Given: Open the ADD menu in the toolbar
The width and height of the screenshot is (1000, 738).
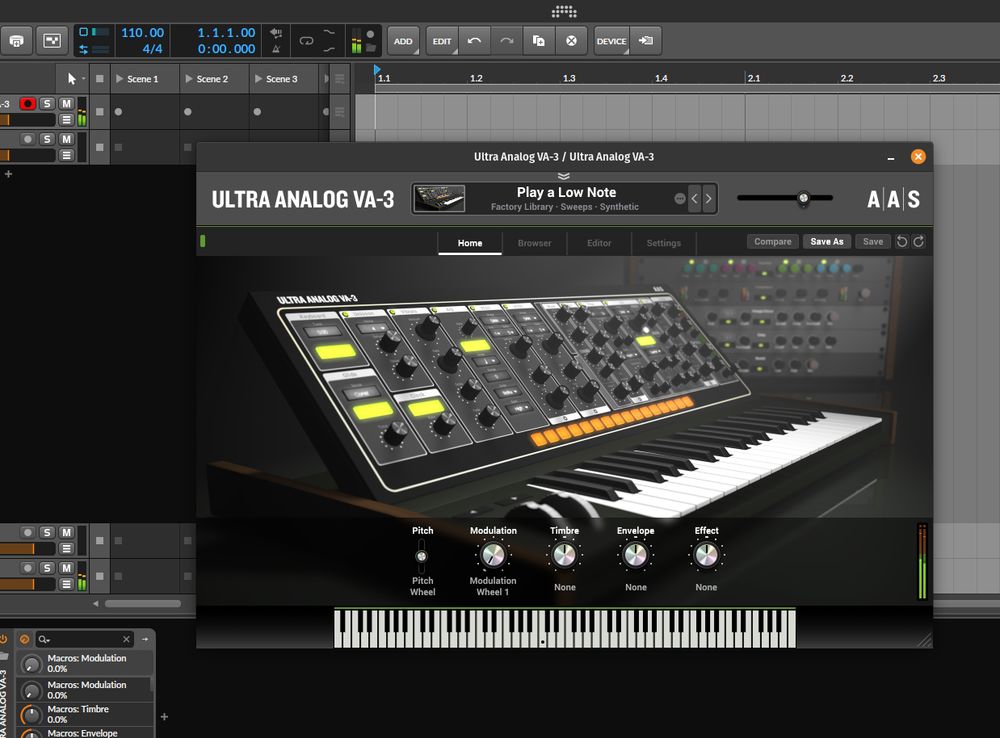Looking at the screenshot, I should tap(403, 41).
